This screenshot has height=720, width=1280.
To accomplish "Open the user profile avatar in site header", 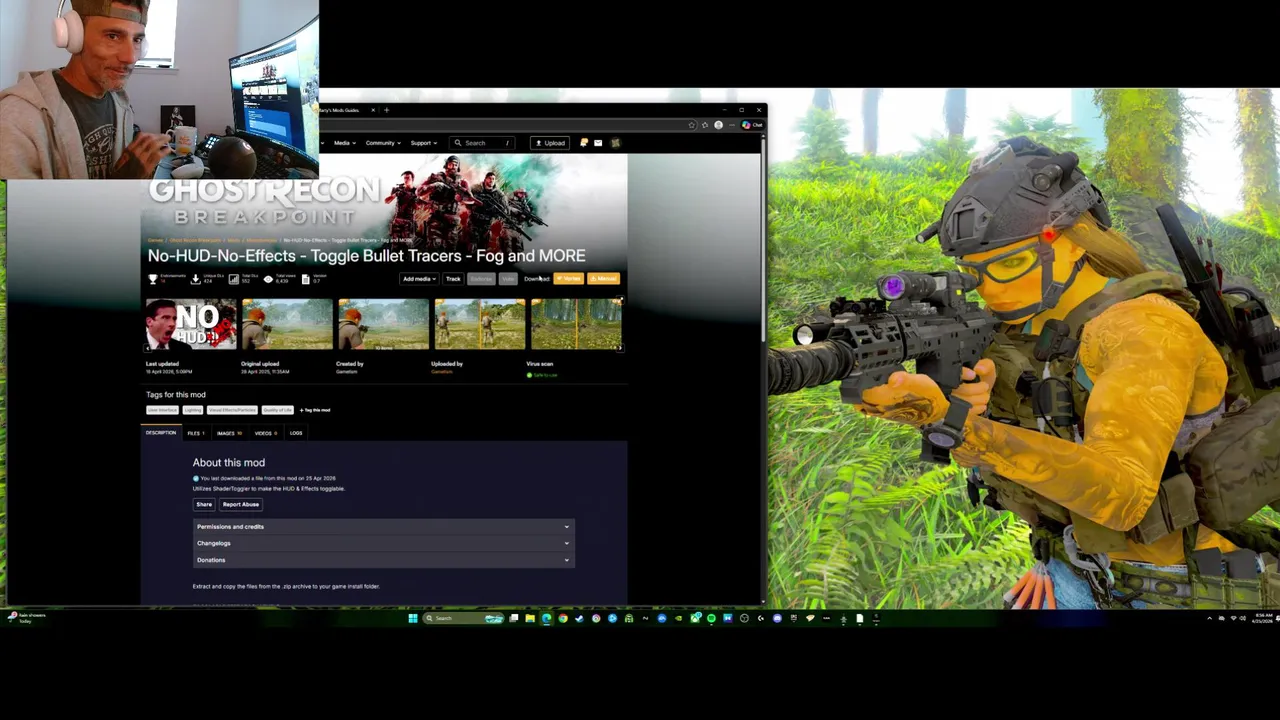I will 615,143.
